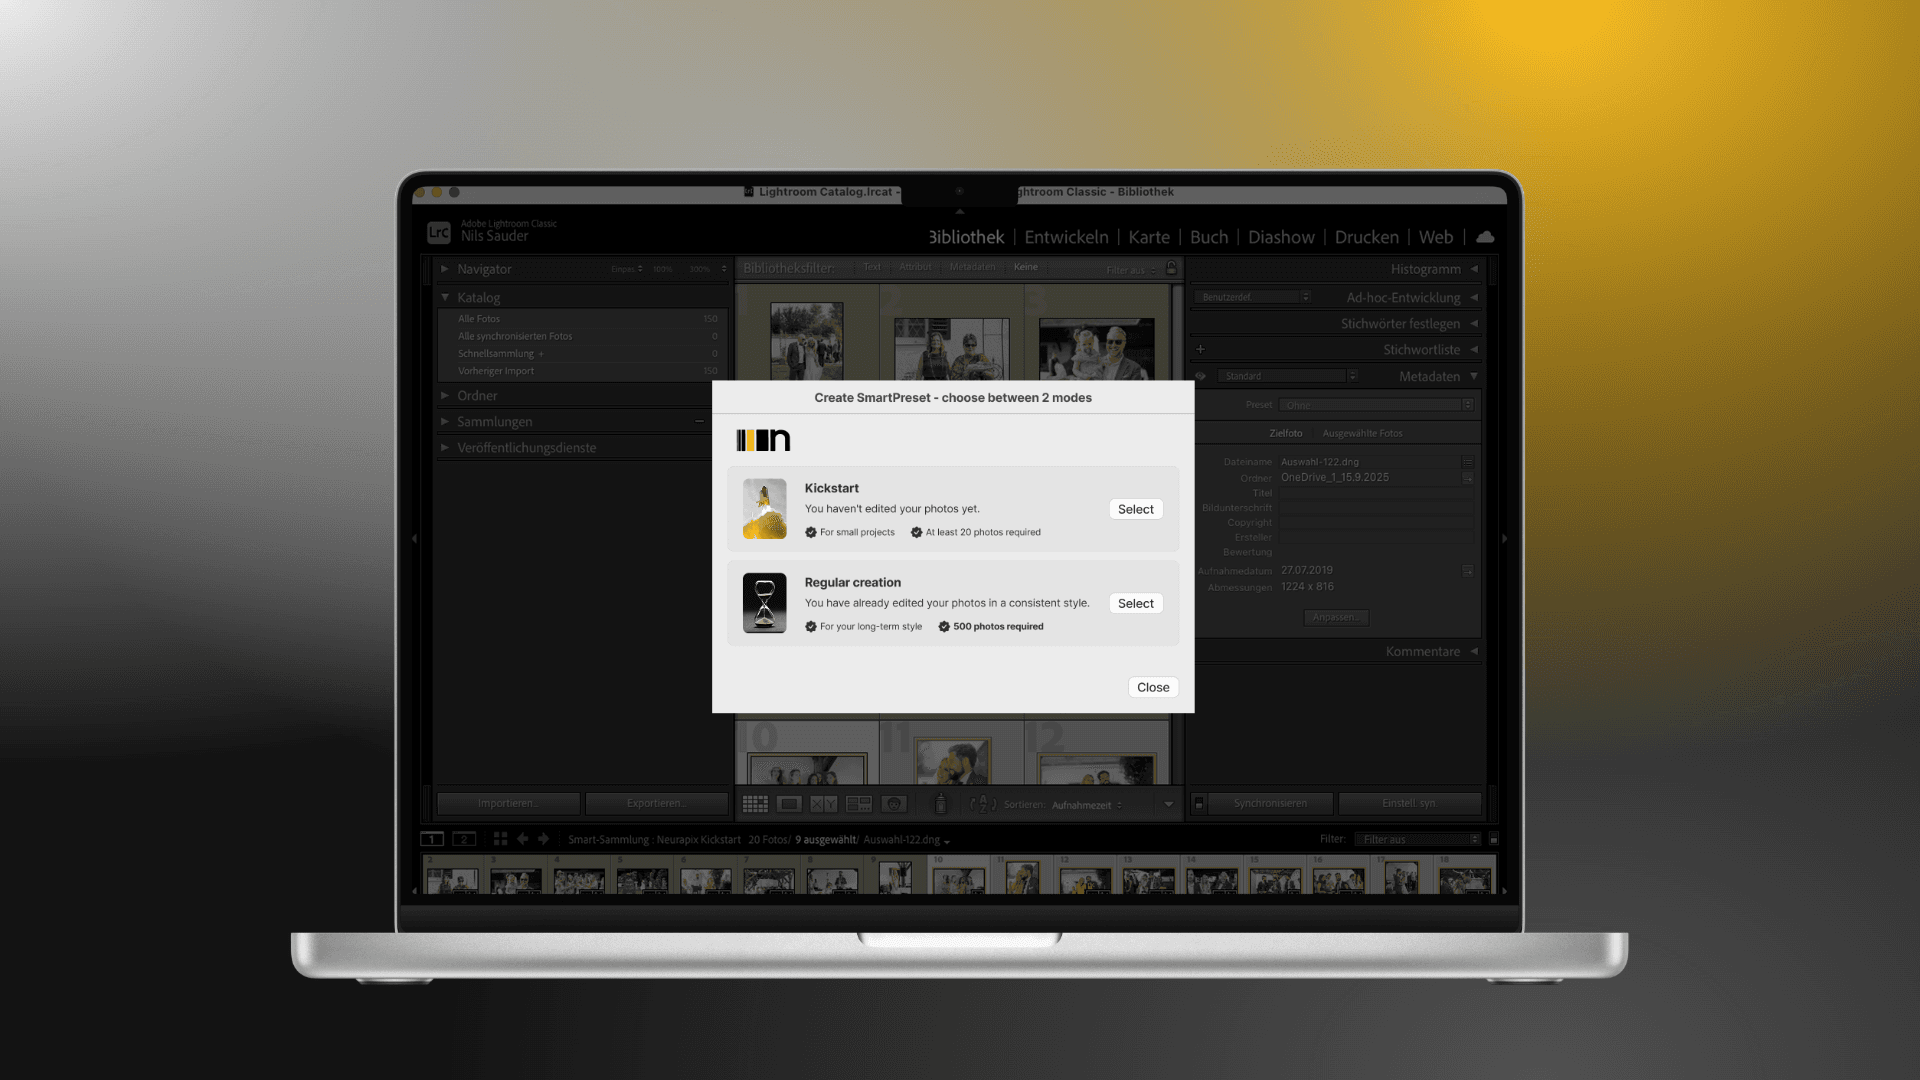Open the Survey view icon

coord(859,804)
